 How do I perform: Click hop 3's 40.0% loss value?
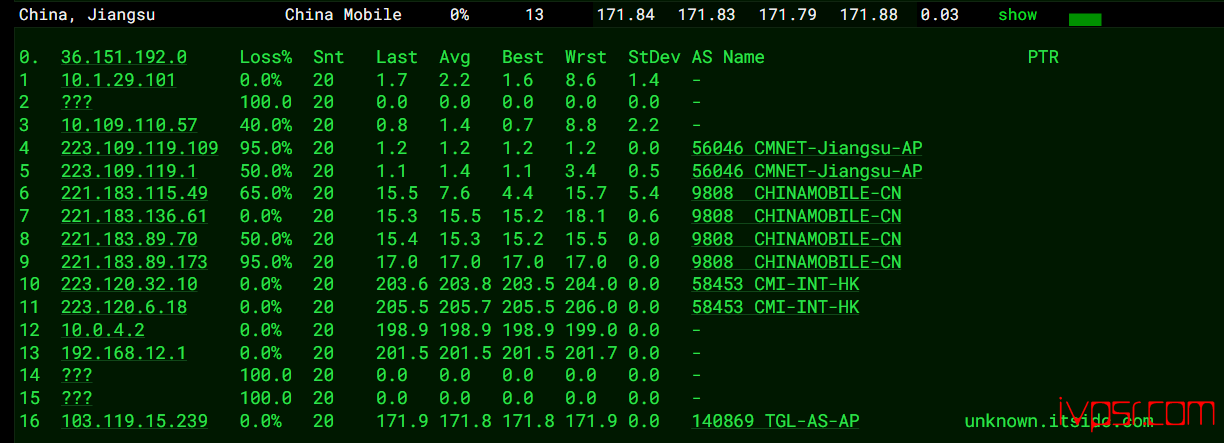(266, 125)
